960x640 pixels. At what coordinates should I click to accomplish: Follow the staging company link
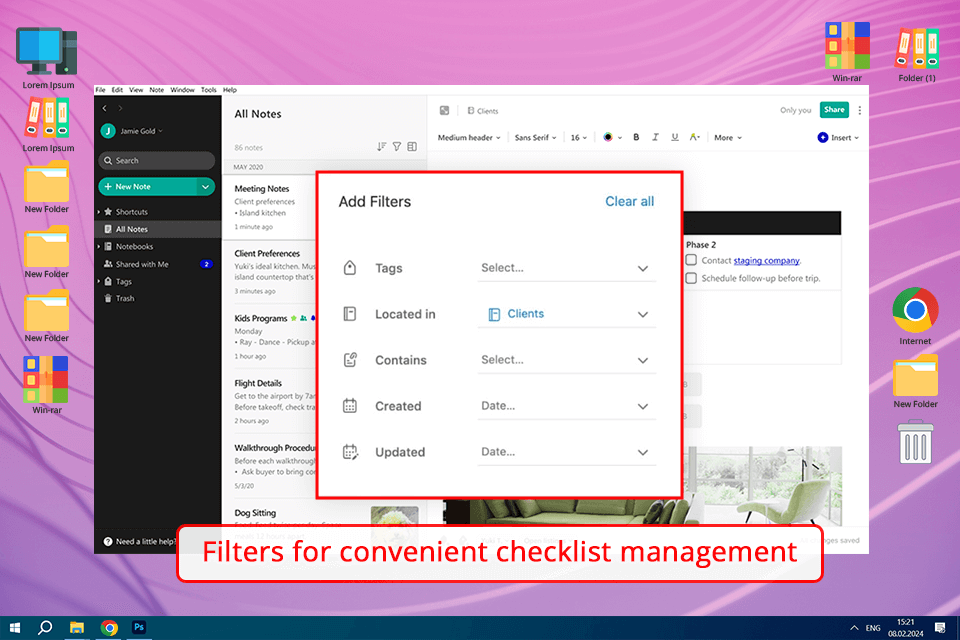point(767,260)
